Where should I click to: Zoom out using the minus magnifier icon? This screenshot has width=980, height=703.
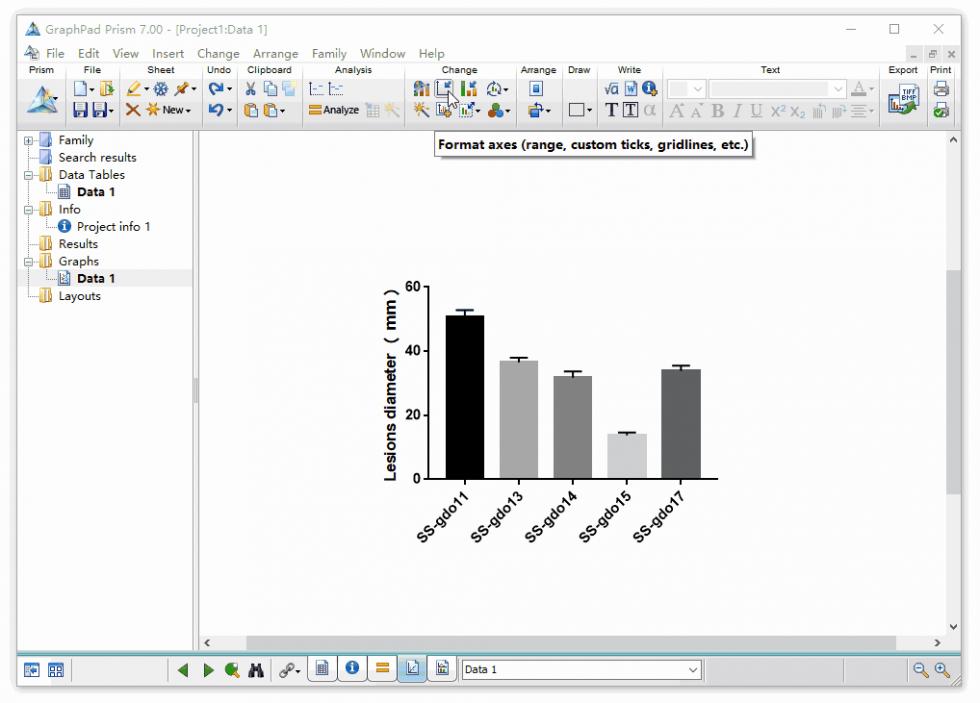pyautogui.click(x=921, y=670)
